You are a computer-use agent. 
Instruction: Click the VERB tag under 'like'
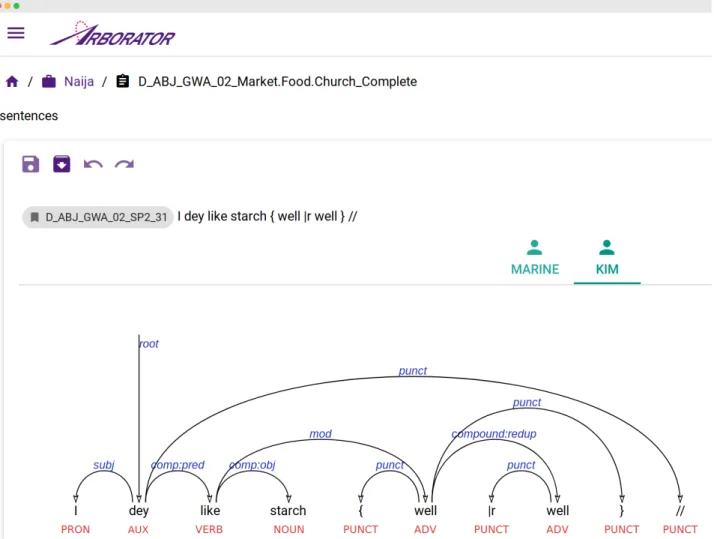click(209, 529)
